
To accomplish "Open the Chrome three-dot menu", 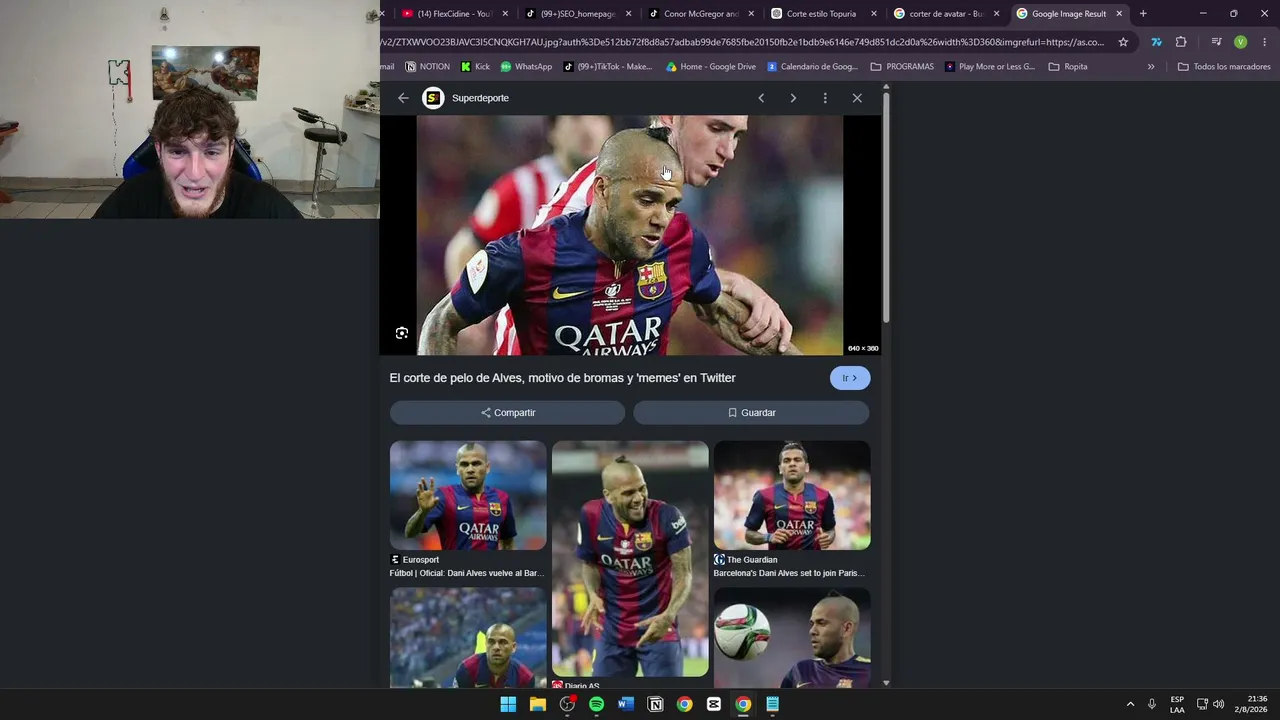I will (x=1265, y=42).
